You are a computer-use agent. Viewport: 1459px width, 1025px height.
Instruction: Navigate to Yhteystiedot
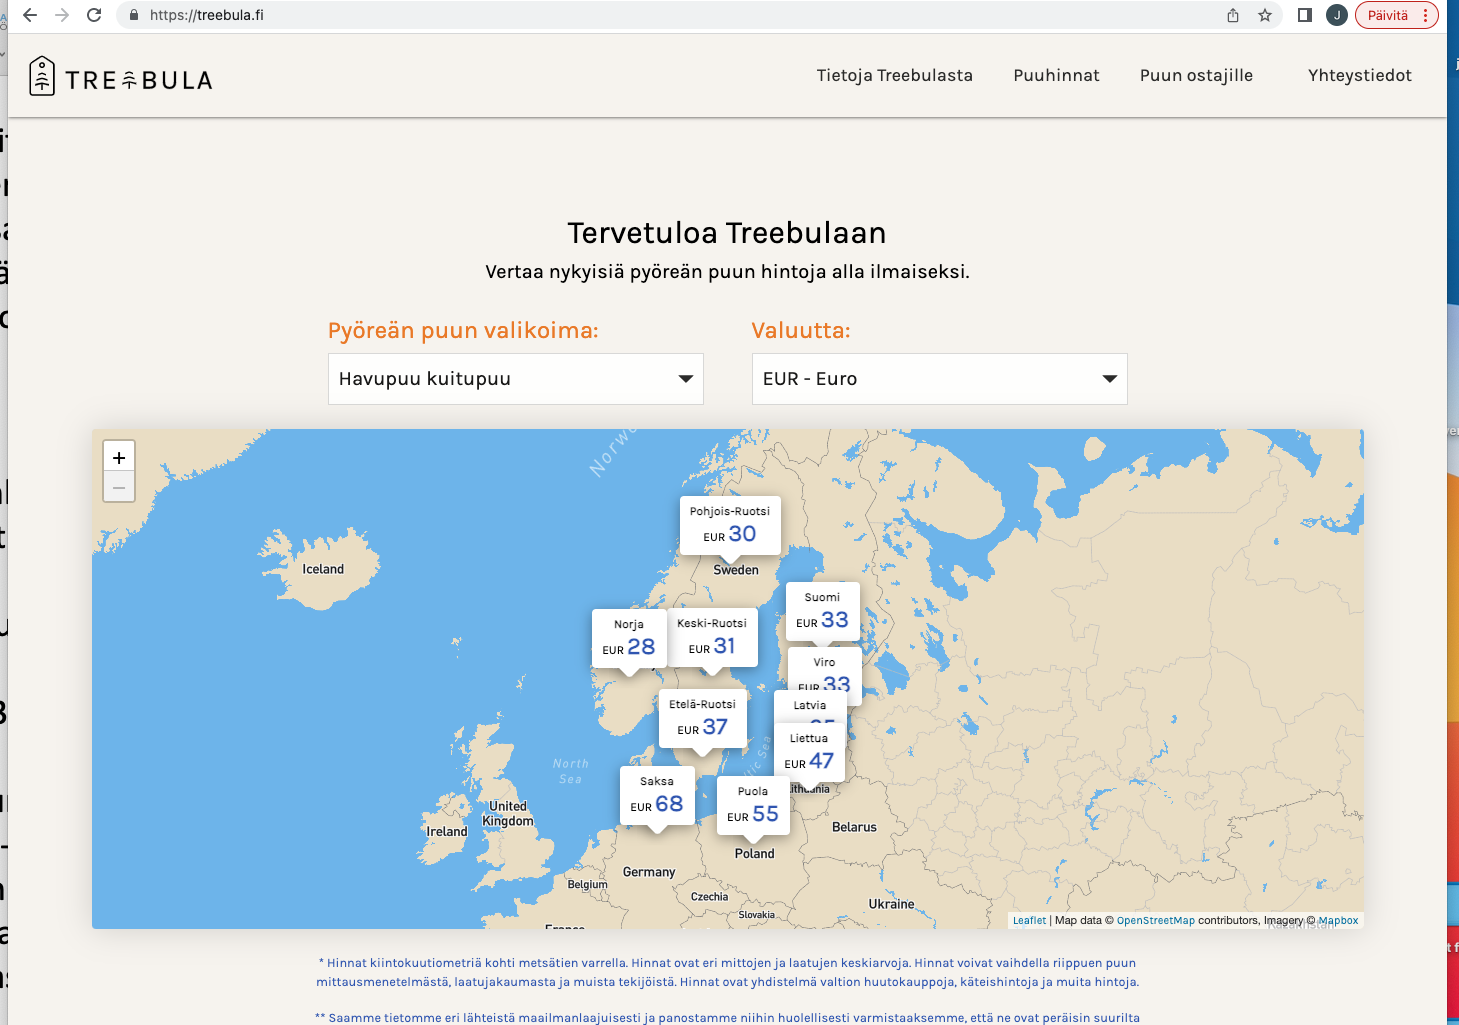[1359, 75]
